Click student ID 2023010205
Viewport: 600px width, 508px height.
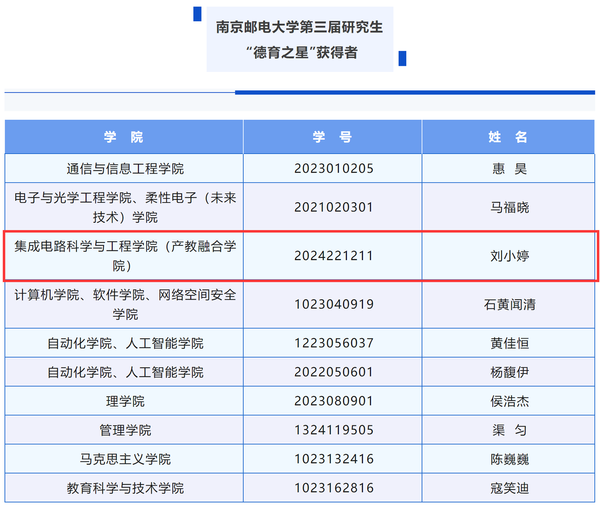click(x=334, y=168)
